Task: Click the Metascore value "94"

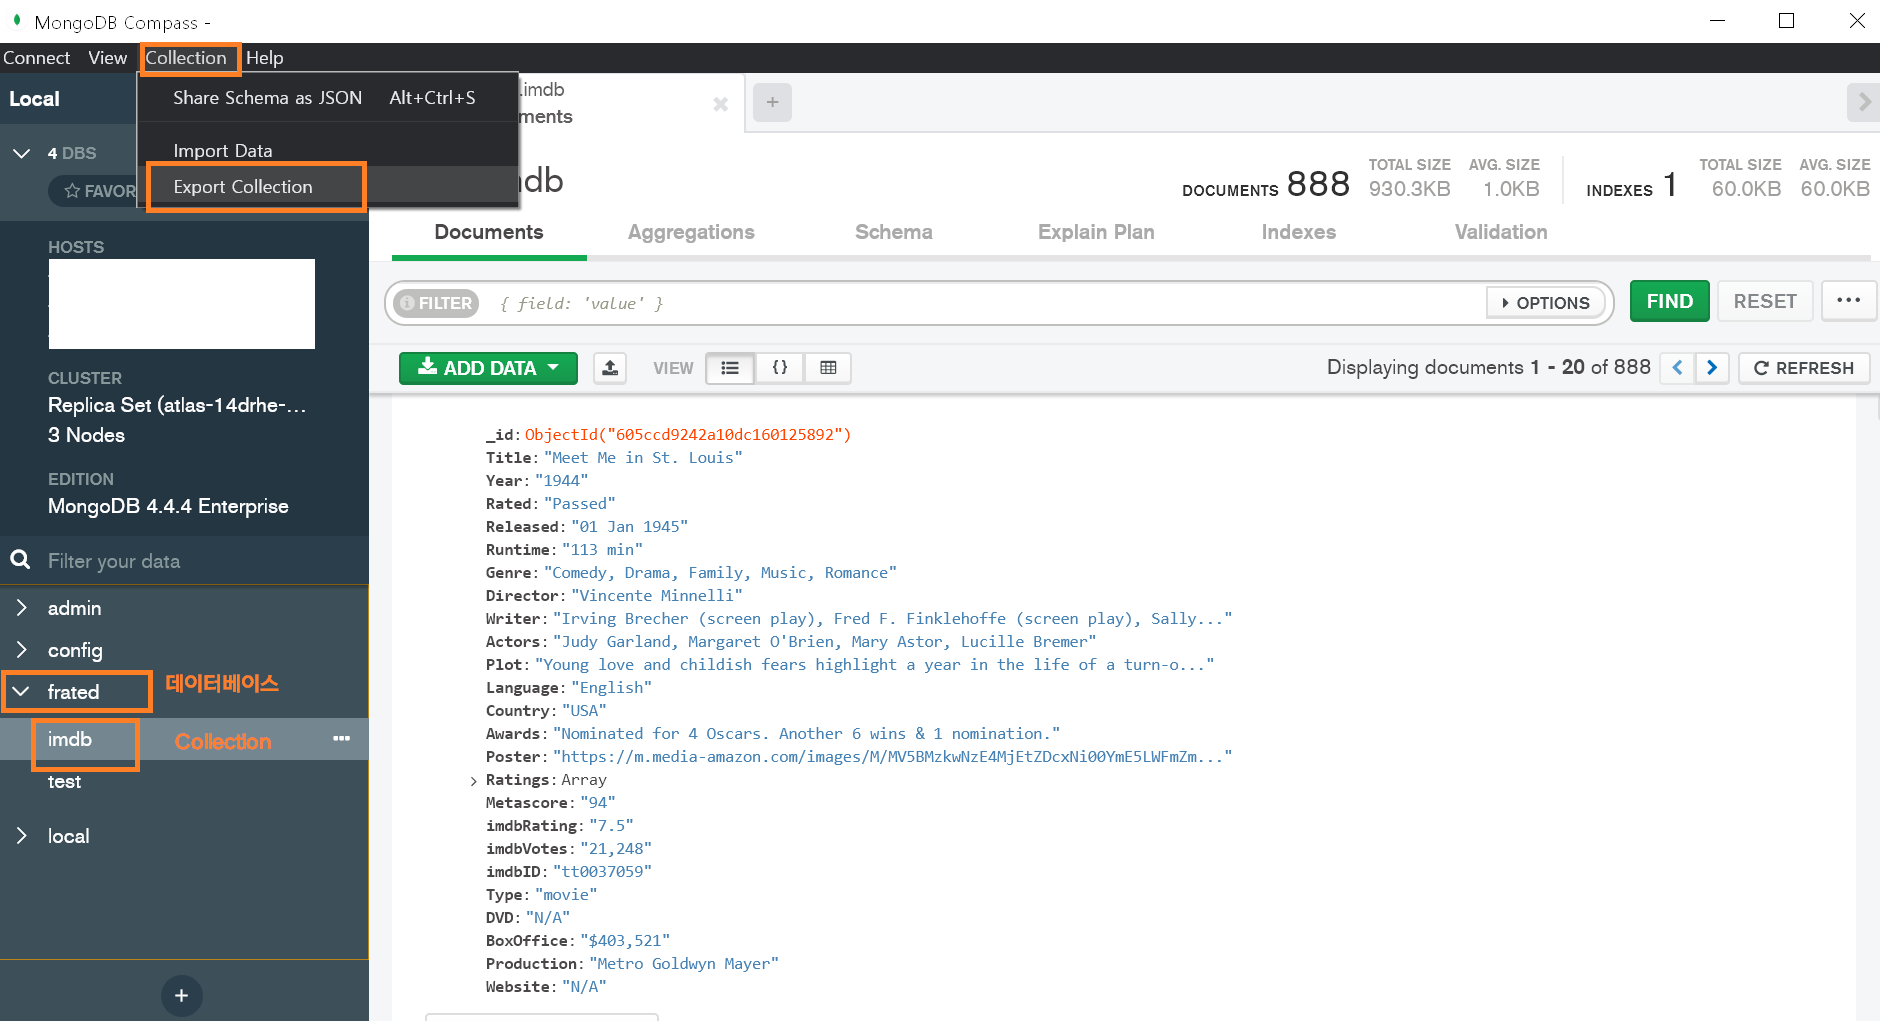Action: (x=598, y=803)
